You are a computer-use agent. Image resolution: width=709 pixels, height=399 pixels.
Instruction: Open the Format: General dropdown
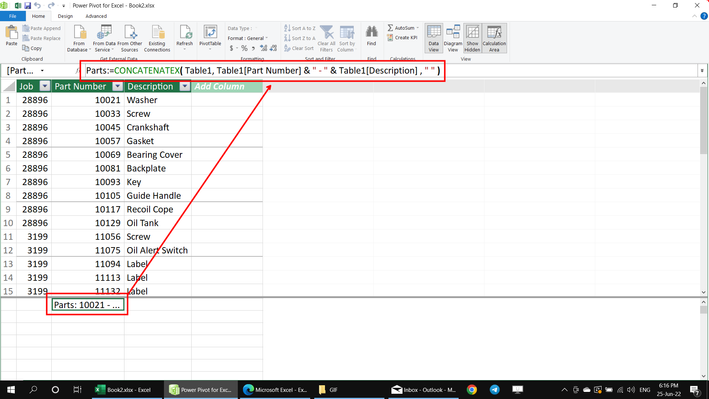coord(248,38)
